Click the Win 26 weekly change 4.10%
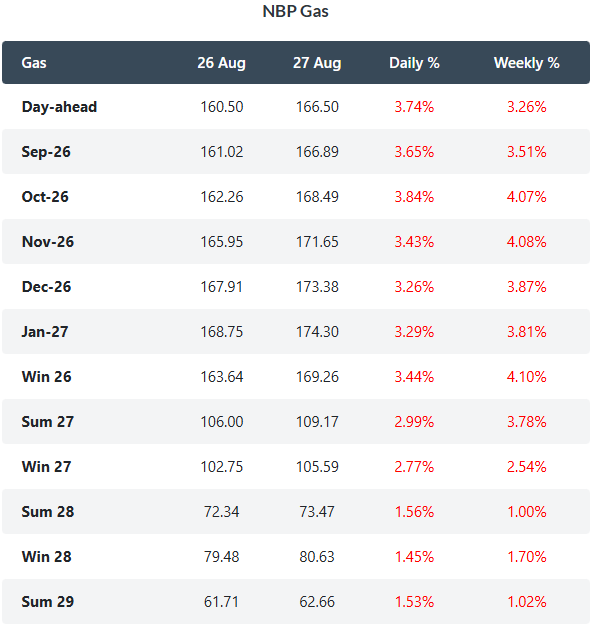603x630 pixels. click(527, 377)
